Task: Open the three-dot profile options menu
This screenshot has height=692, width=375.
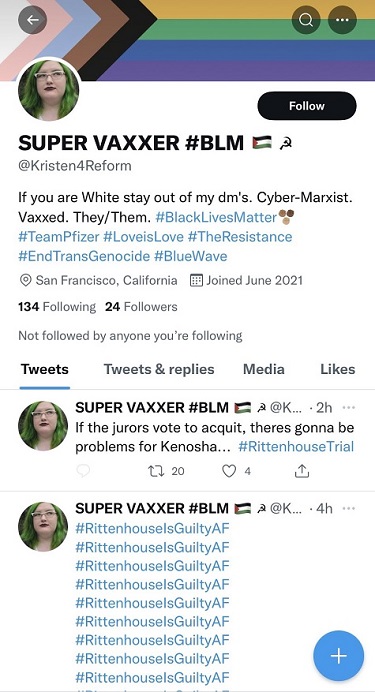Action: point(342,19)
